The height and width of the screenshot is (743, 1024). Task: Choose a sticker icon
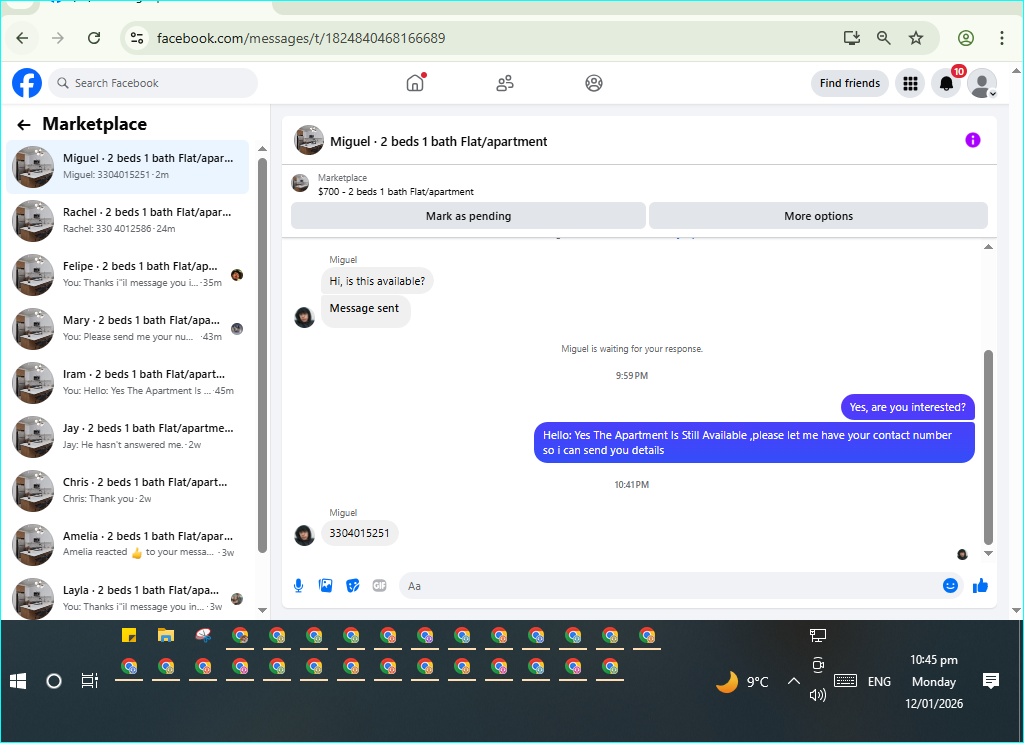[x=353, y=586]
